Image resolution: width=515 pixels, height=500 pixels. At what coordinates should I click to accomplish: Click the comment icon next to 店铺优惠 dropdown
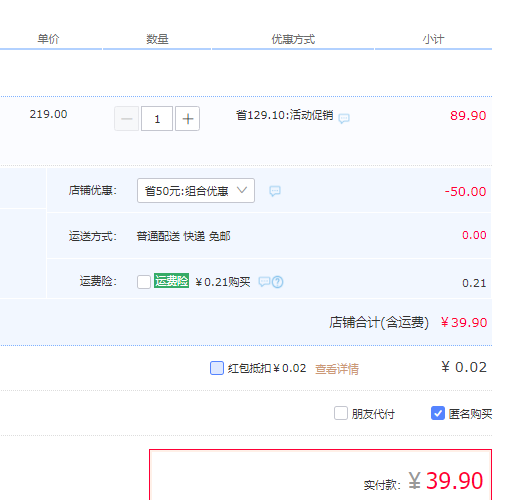[x=275, y=191]
